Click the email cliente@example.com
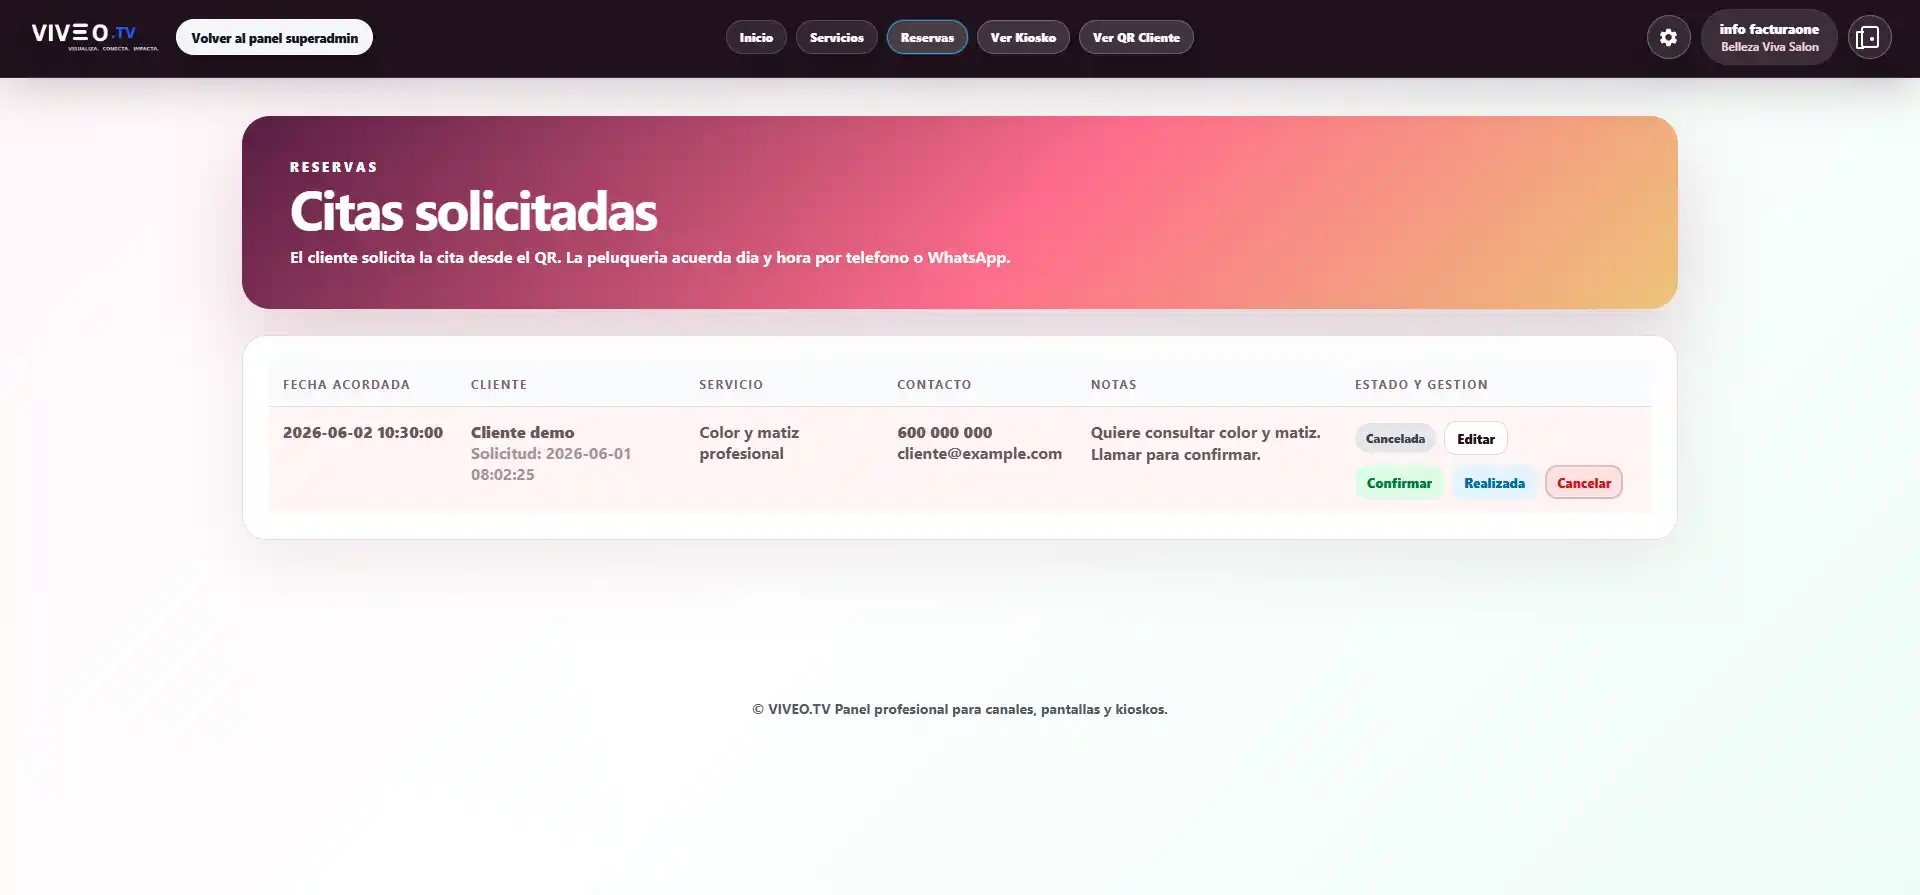 coord(979,454)
